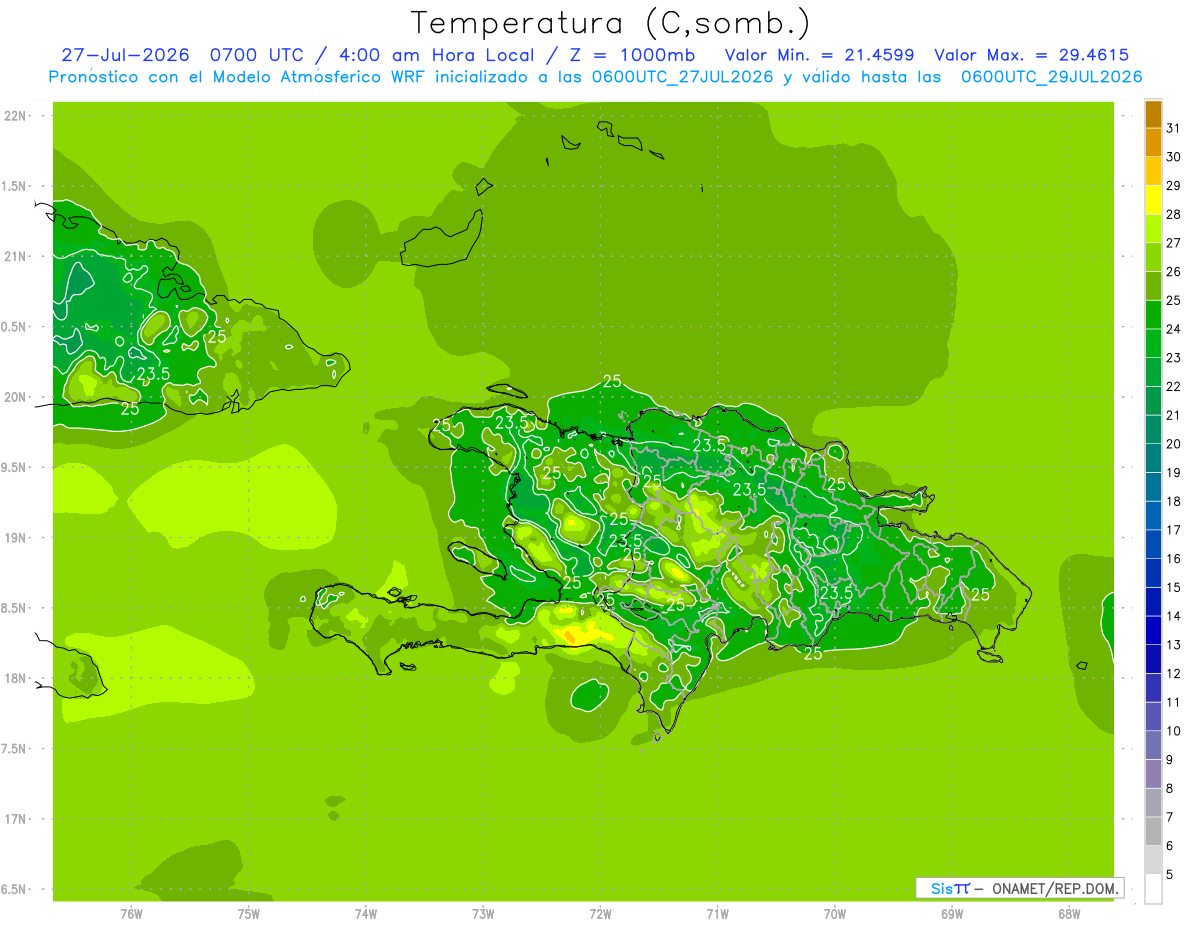
Task: Click the '69W' longitude label
Action: [952, 914]
